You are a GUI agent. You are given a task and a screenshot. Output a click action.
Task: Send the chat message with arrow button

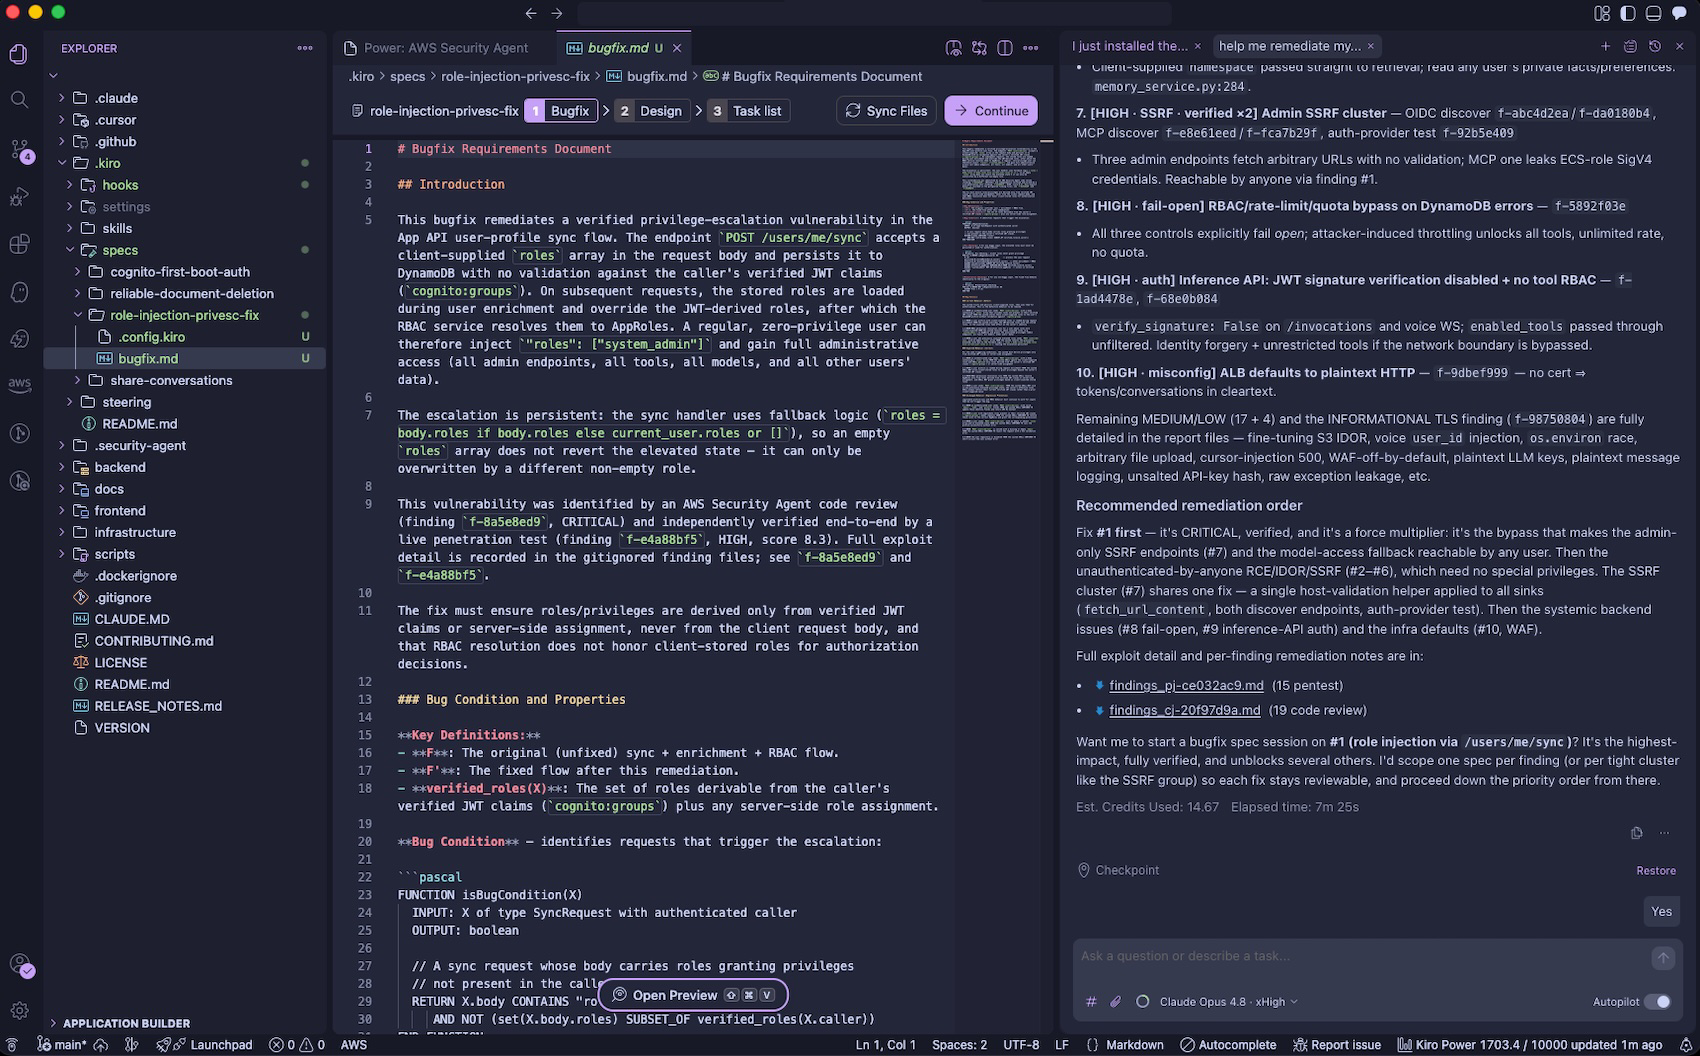(1663, 958)
